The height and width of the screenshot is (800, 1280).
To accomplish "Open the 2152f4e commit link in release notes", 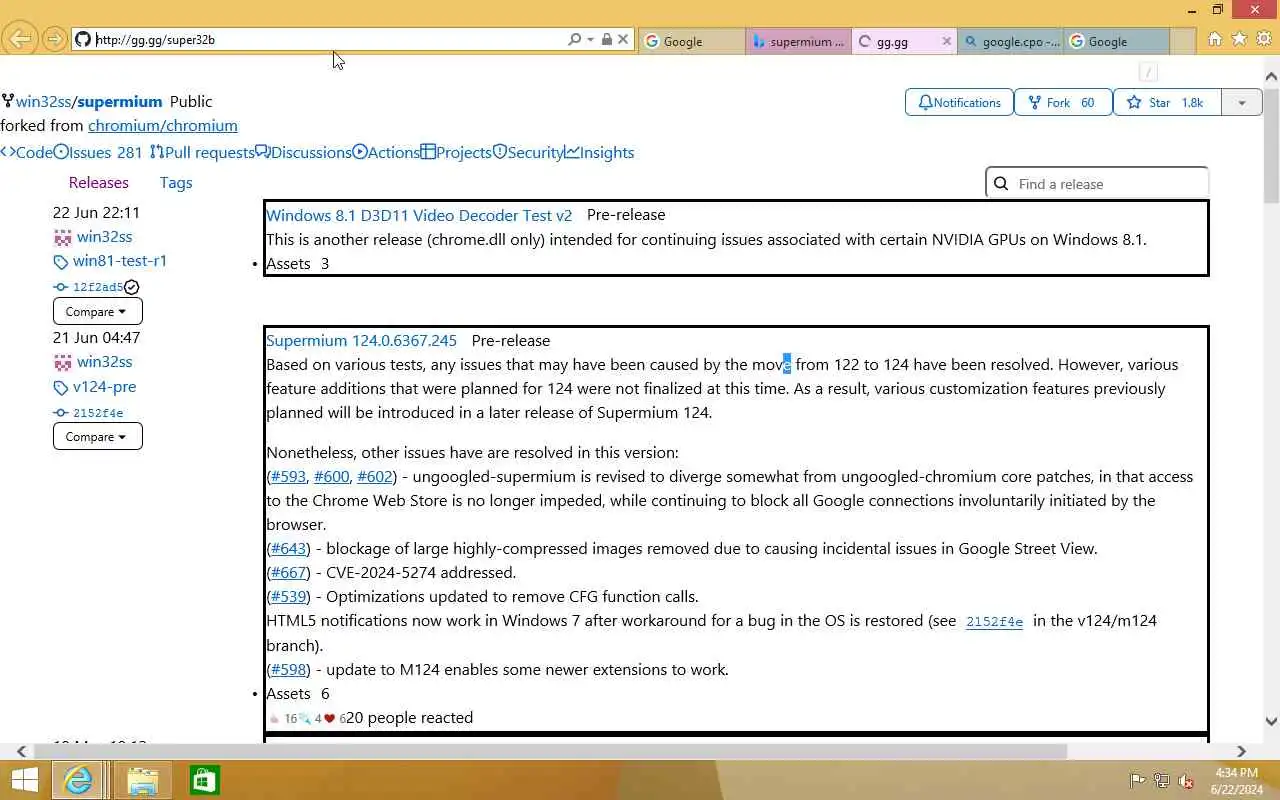I will (x=994, y=622).
